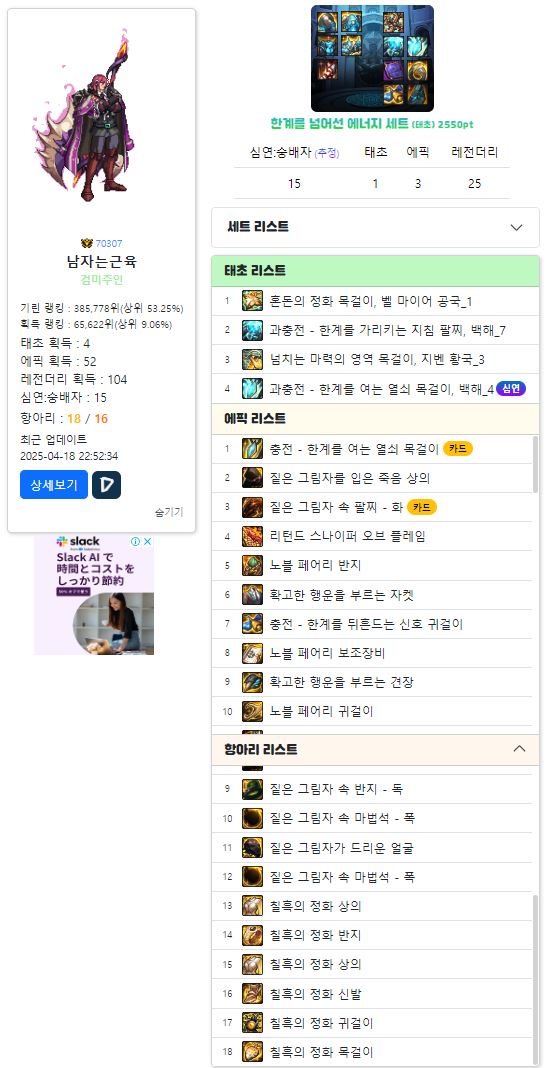The height and width of the screenshot is (1068, 546).
Task: Click the dark D logo button
Action: [x=106, y=484]
